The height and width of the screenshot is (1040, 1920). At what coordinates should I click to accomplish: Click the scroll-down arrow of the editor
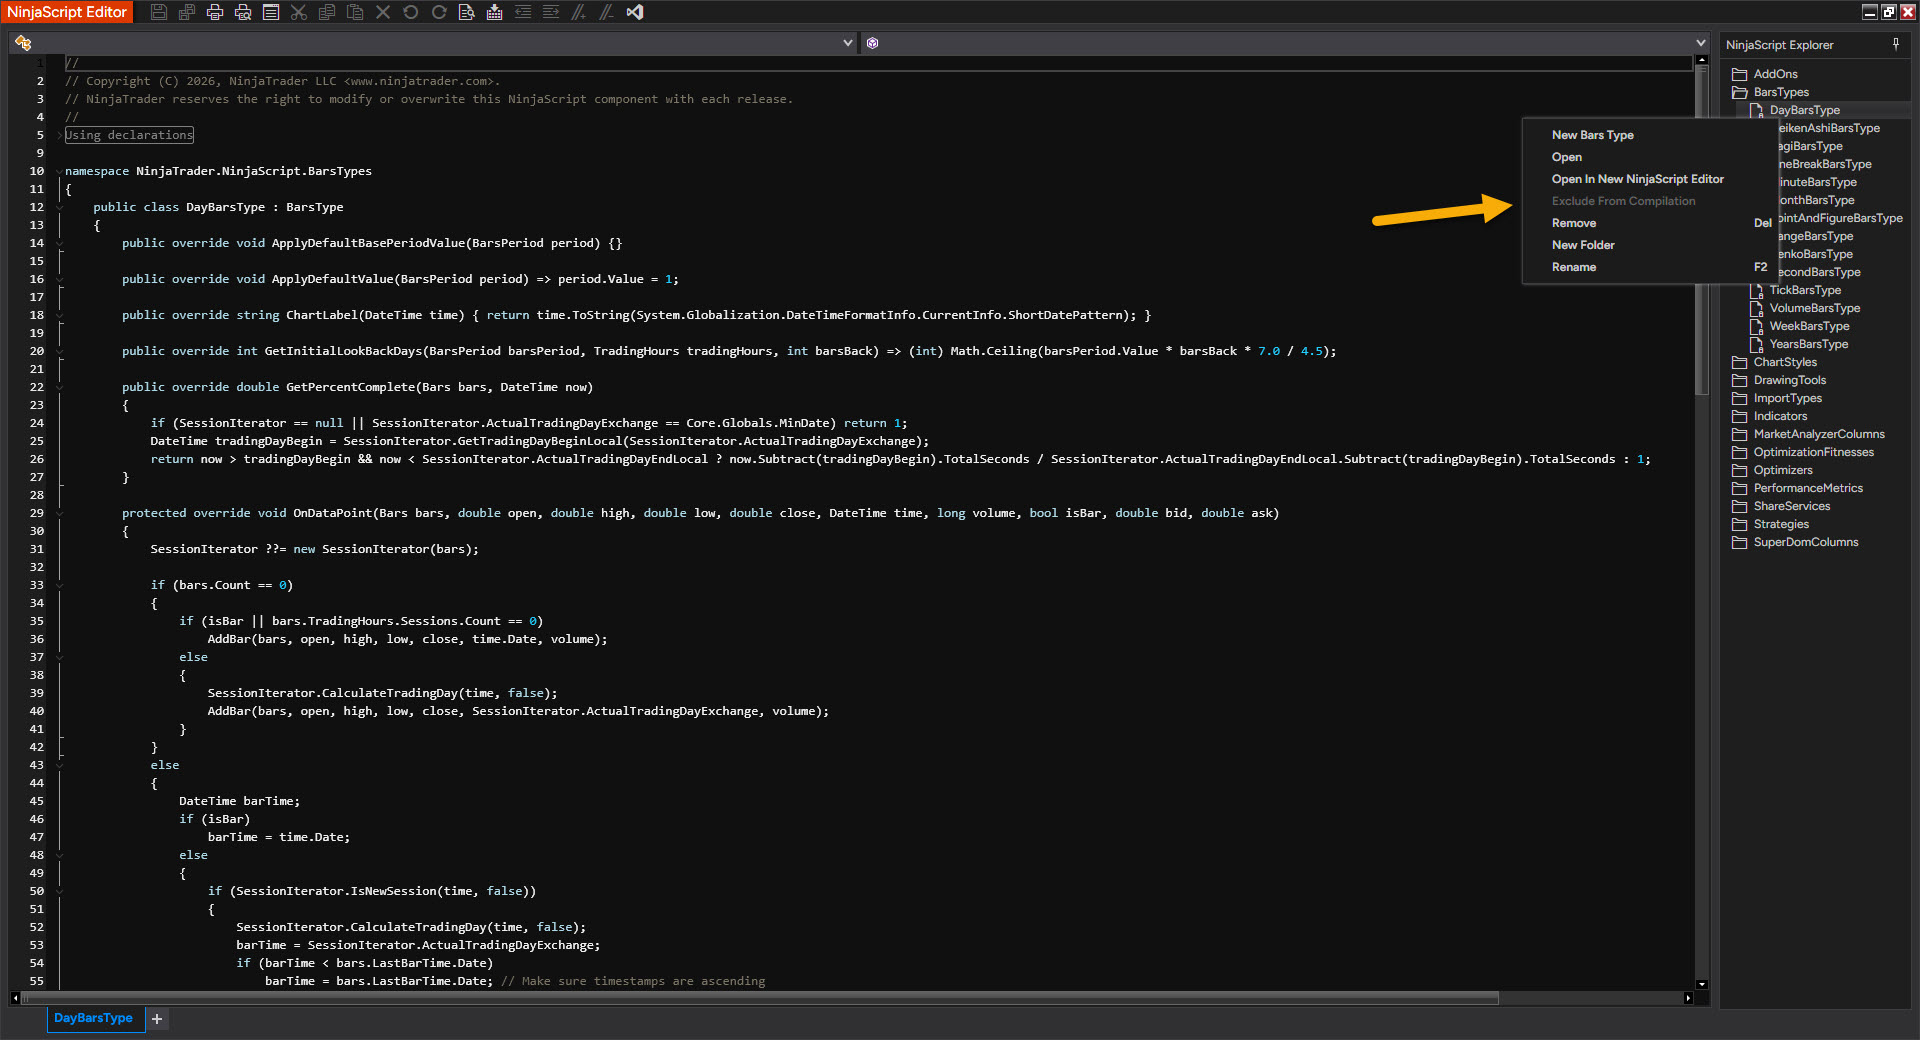[1701, 985]
